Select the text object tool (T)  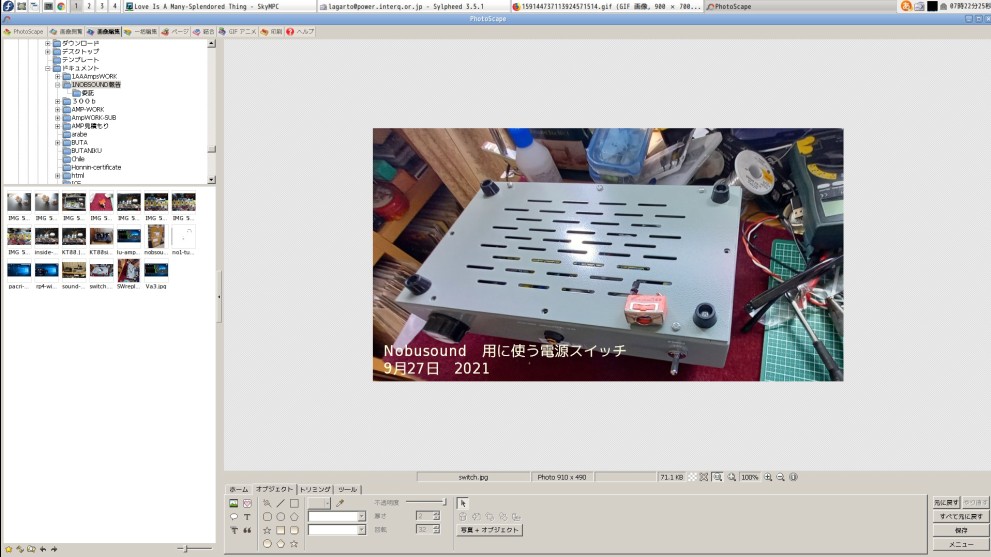click(247, 517)
